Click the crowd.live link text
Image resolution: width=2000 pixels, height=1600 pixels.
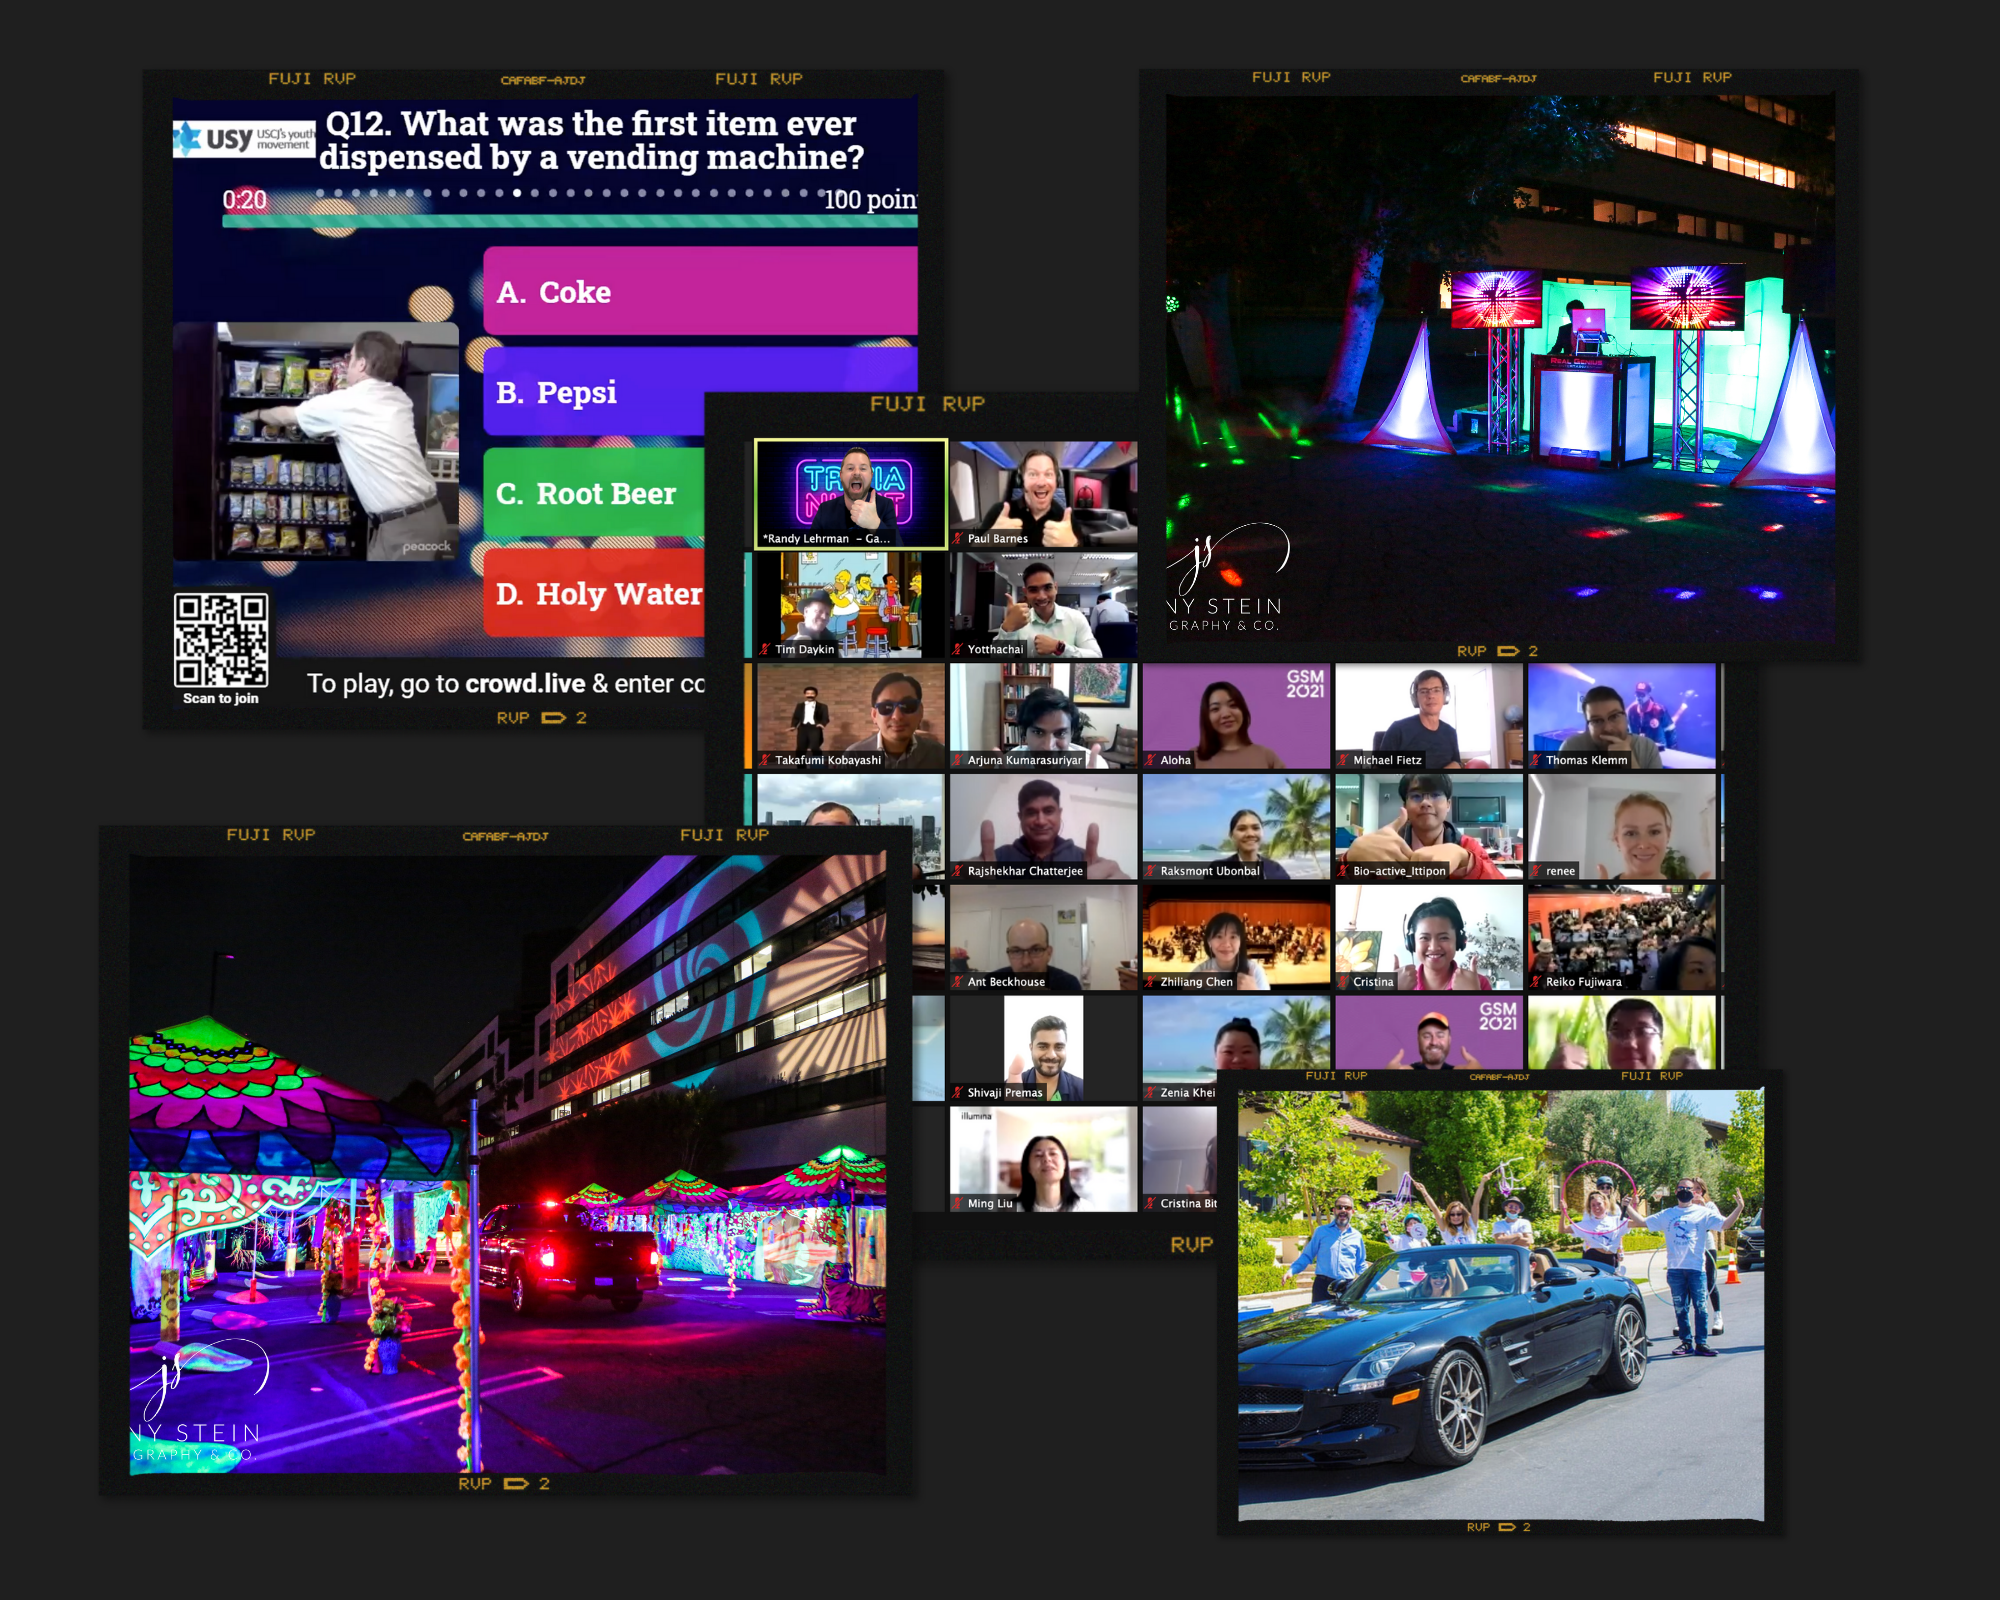[525, 683]
